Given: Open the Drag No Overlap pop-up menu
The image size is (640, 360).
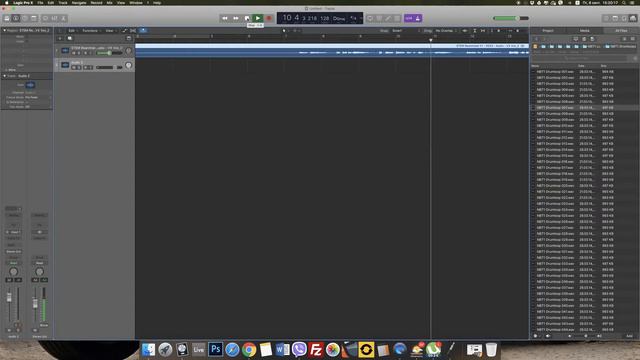Looking at the screenshot, I should 445,31.
